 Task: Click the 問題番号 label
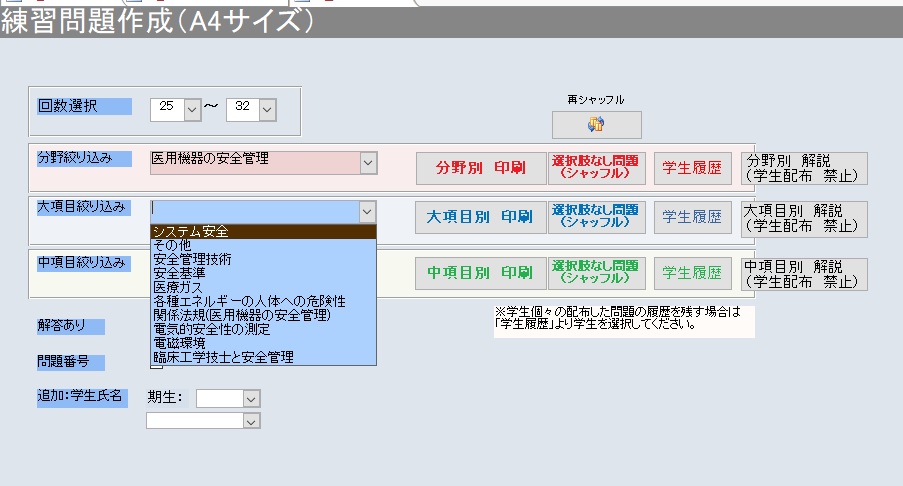71,362
